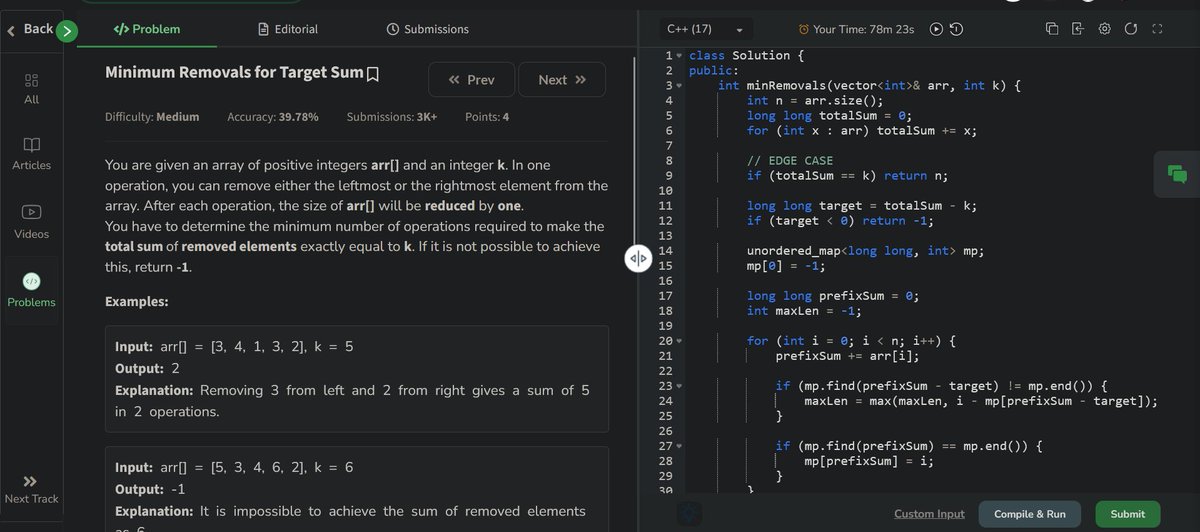Click the Difficulty: Medium label
The width and height of the screenshot is (1200, 532).
(x=152, y=117)
